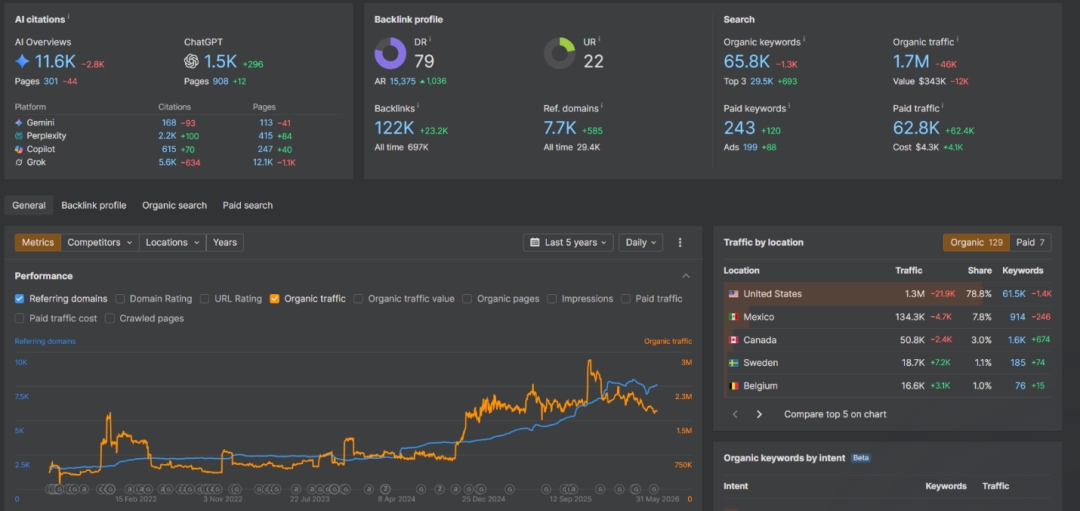Enable Crawled pages checkbox
The height and width of the screenshot is (511, 1080).
coord(110,319)
